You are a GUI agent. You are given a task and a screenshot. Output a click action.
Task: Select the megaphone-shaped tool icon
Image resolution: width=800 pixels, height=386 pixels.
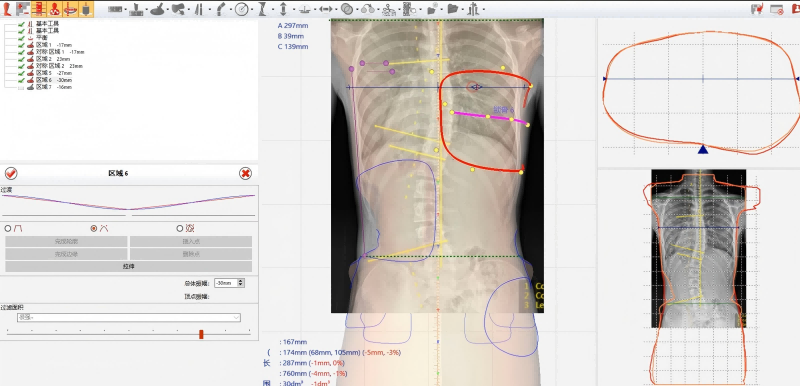[178, 9]
